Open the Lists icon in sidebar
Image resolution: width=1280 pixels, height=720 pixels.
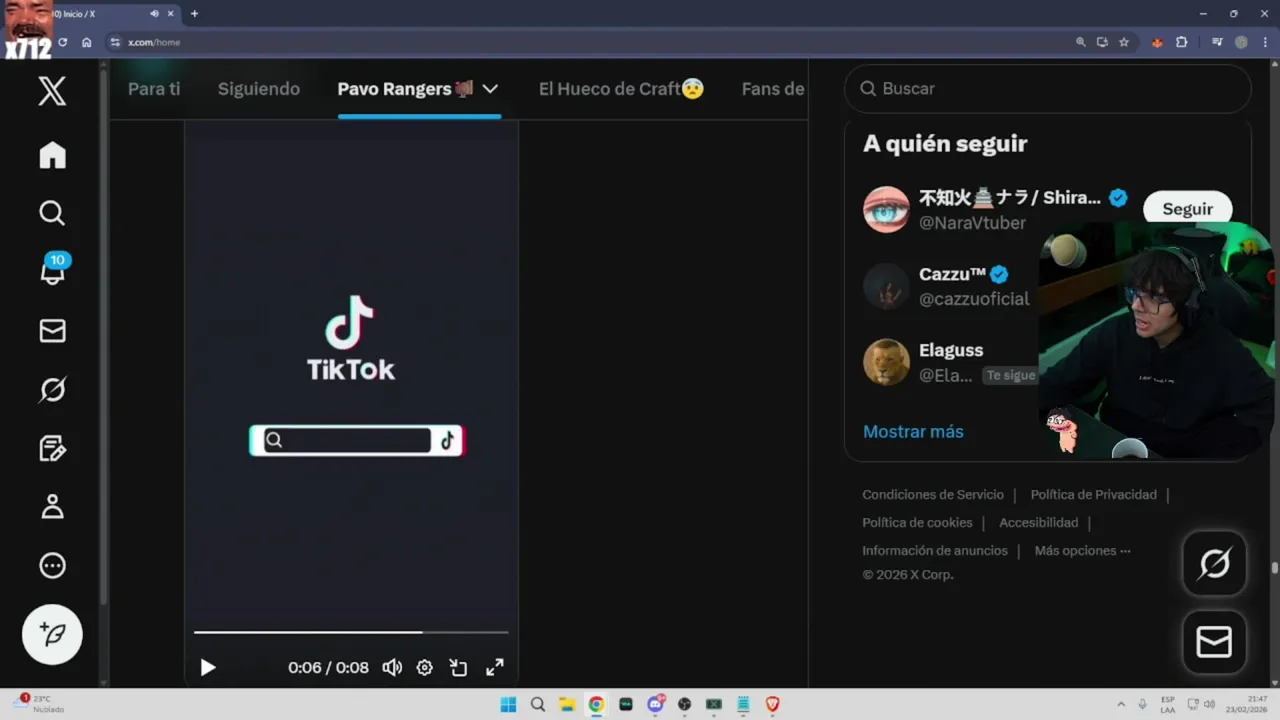coord(52,448)
